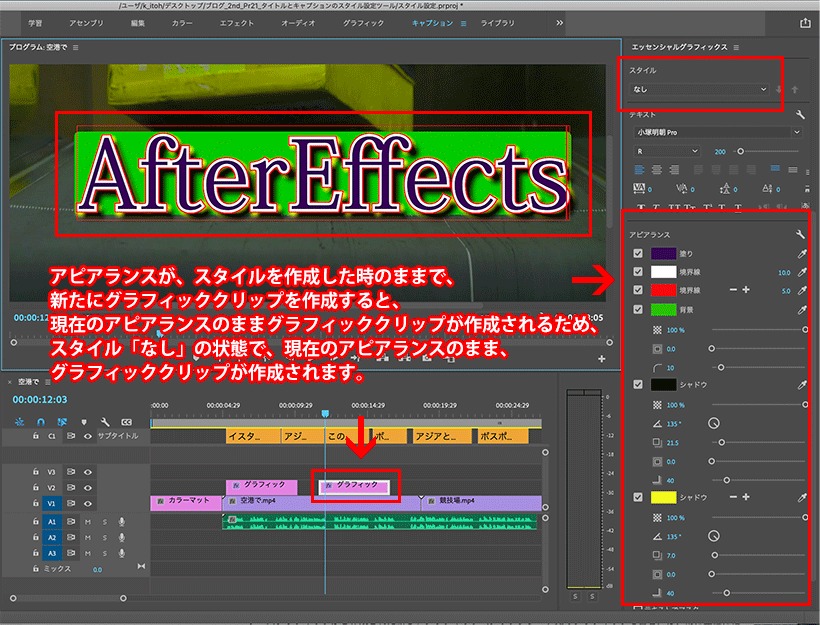The height and width of the screenshot is (625, 820).
Task: Lock the V1 video track
Action: pos(36,503)
